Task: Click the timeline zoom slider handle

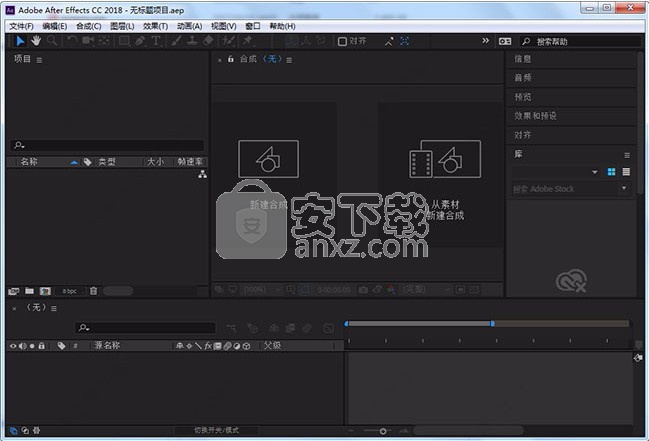Action: (x=383, y=431)
